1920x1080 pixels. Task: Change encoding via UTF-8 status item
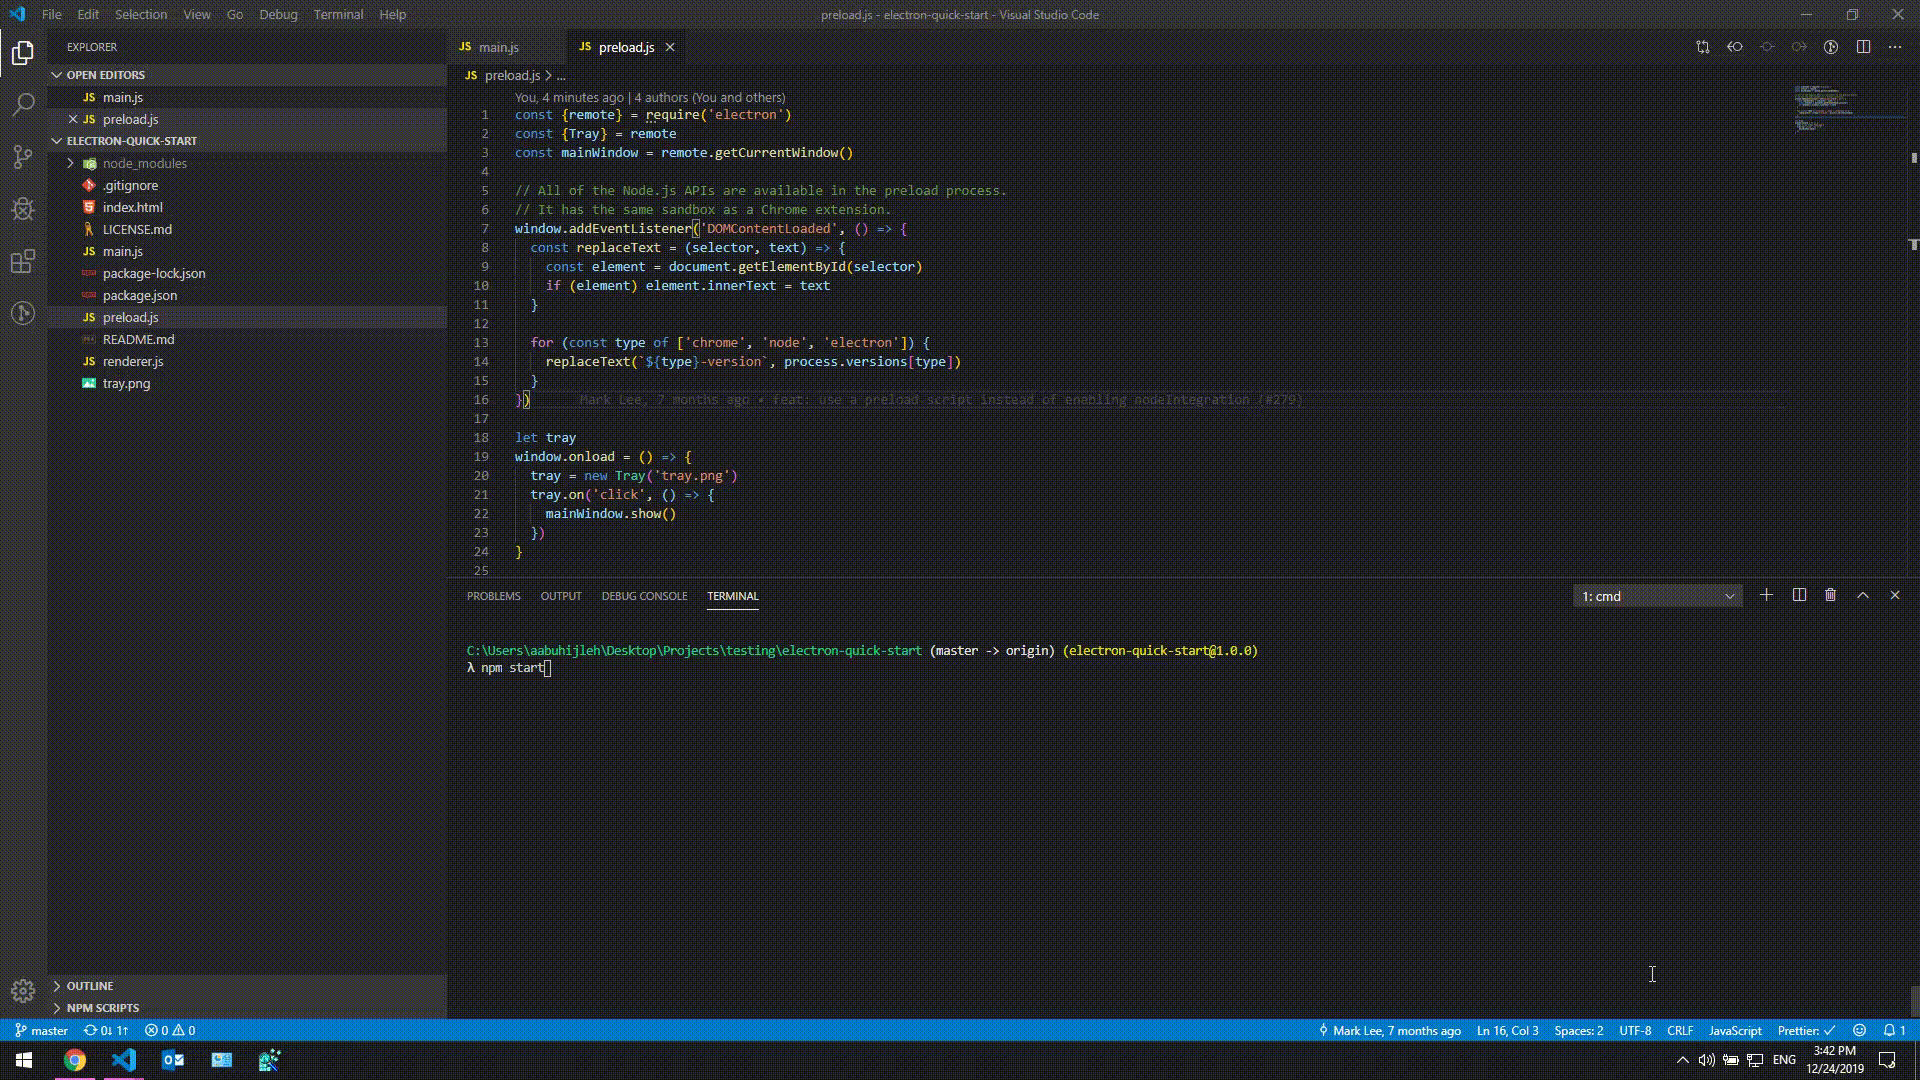[1635, 1030]
